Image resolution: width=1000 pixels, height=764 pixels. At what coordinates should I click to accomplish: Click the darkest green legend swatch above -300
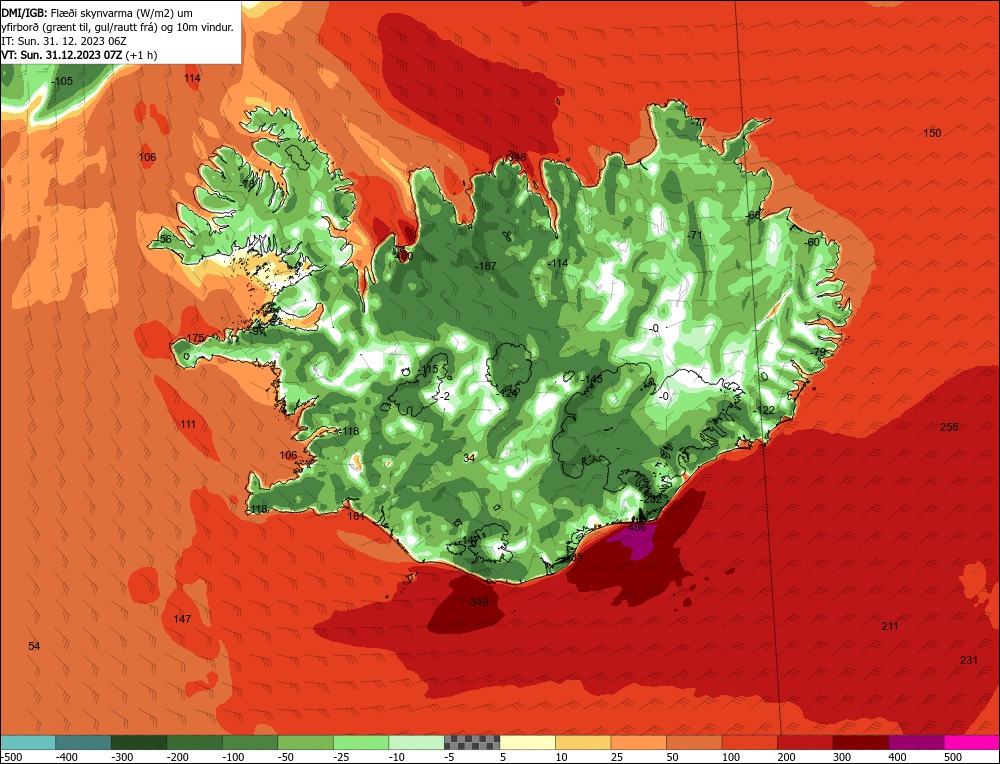139,742
